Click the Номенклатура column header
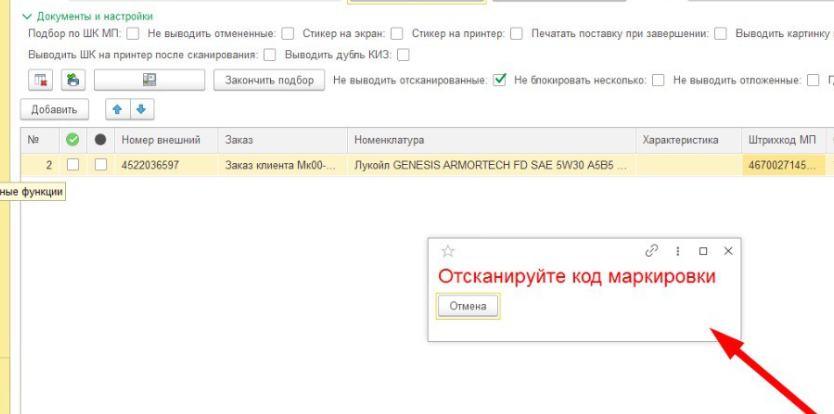The height and width of the screenshot is (414, 834). point(491,140)
